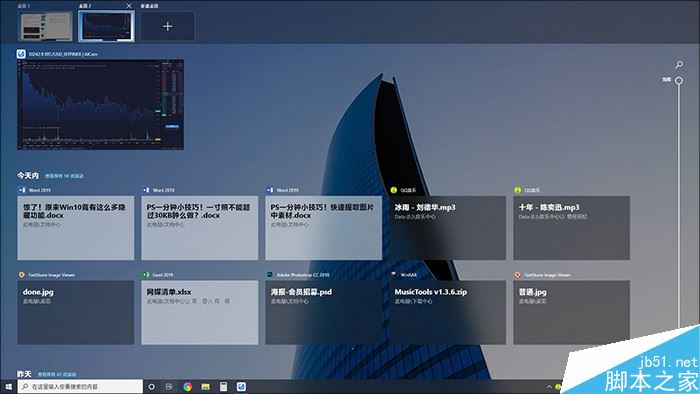Click the timeline scroll slider handle
The image size is (700, 394).
[x=679, y=81]
